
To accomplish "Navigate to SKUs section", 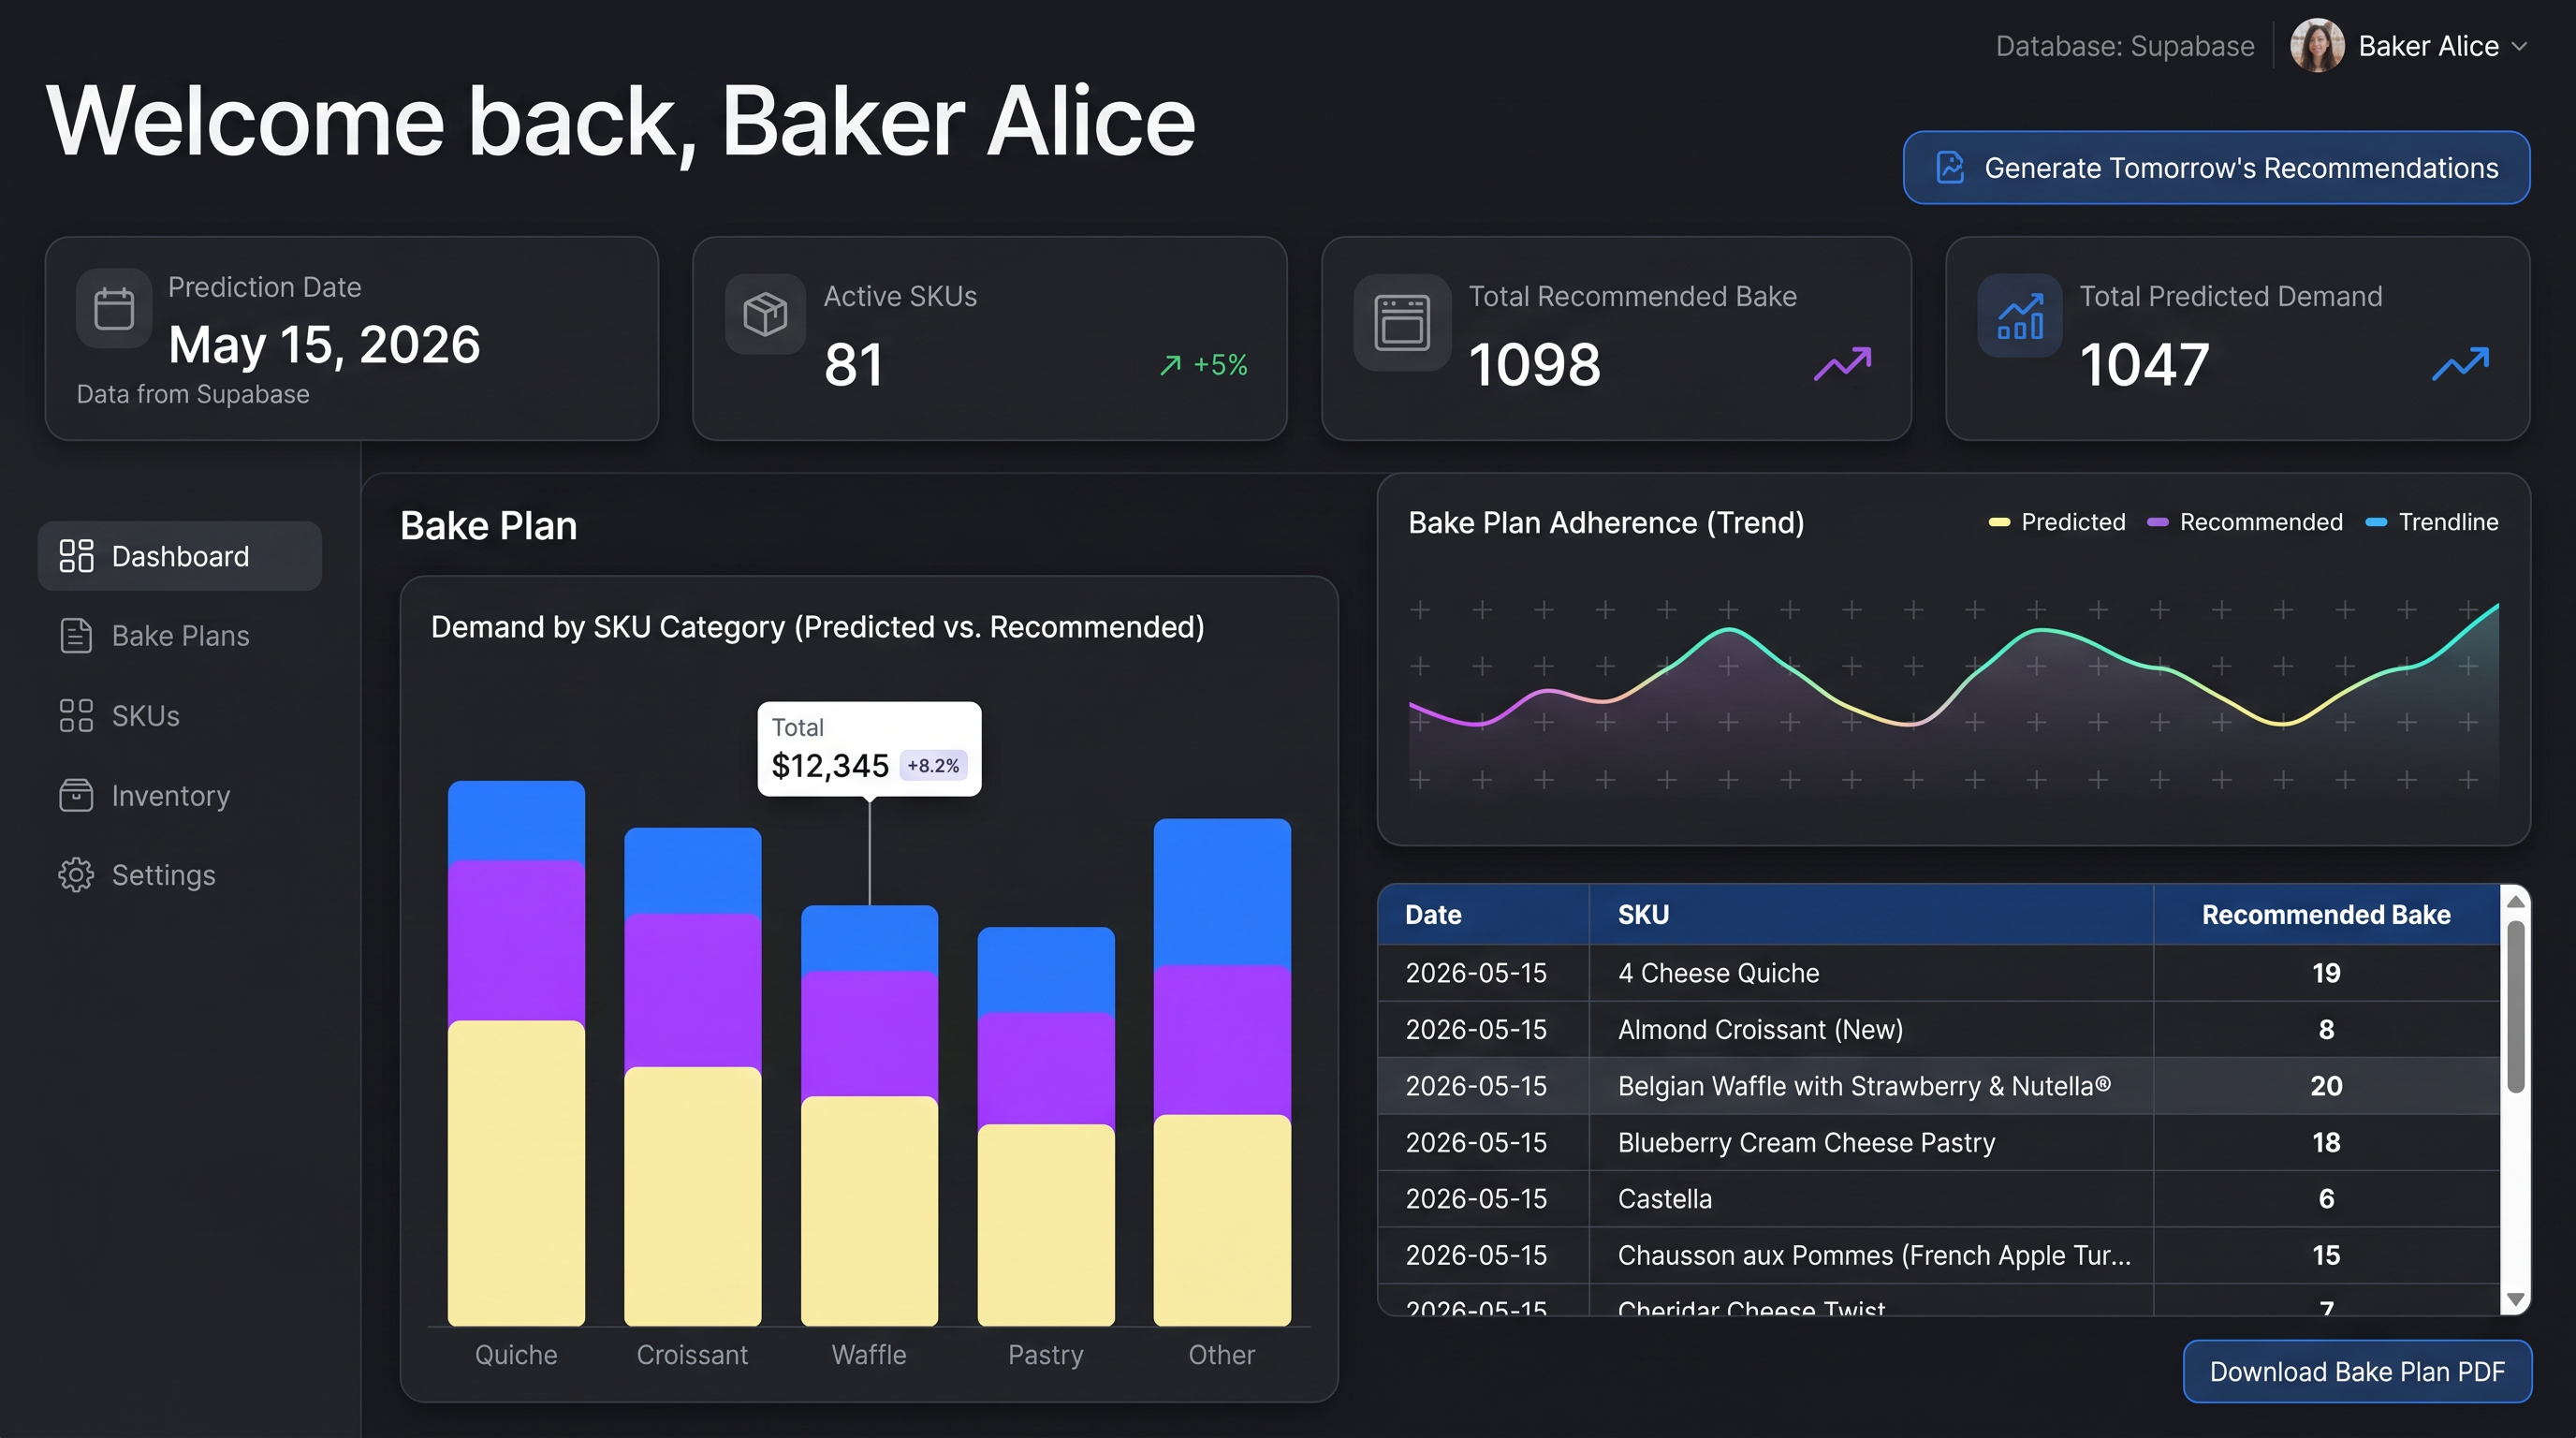I will click(x=180, y=716).
